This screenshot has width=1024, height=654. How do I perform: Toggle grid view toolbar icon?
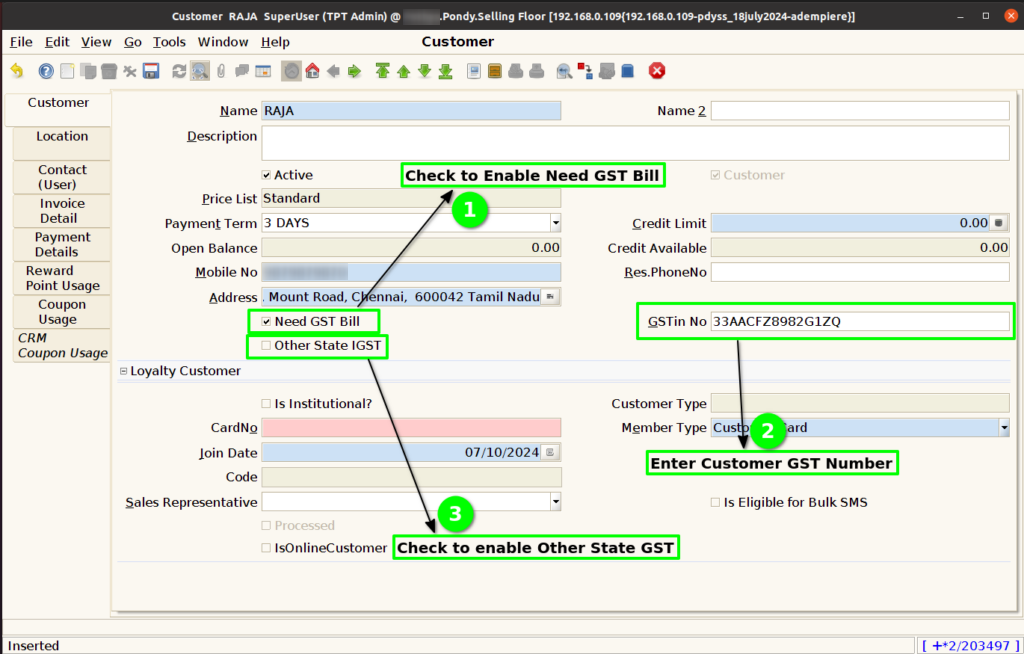(x=263, y=71)
